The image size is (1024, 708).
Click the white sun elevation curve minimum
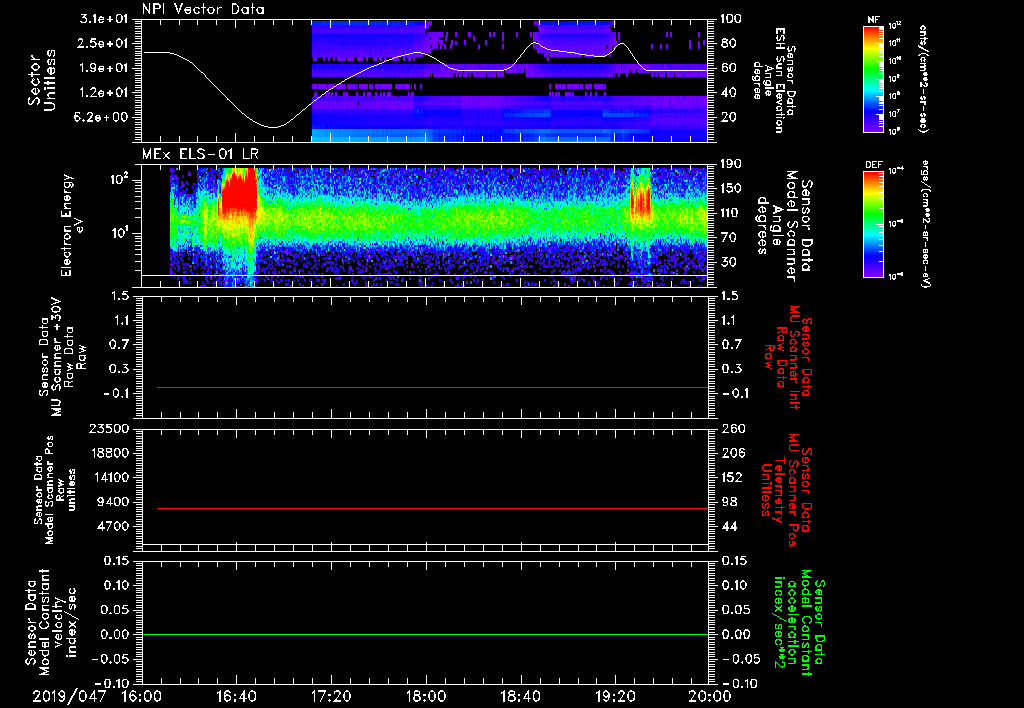click(274, 127)
